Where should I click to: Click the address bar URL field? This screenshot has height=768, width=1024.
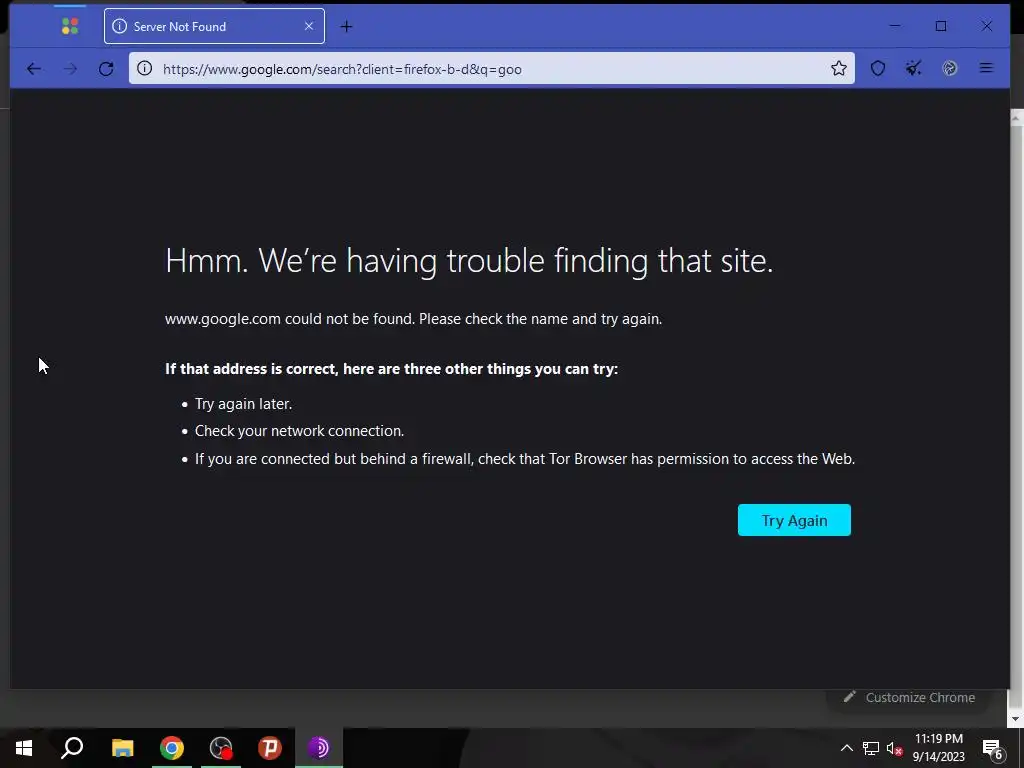click(x=491, y=69)
